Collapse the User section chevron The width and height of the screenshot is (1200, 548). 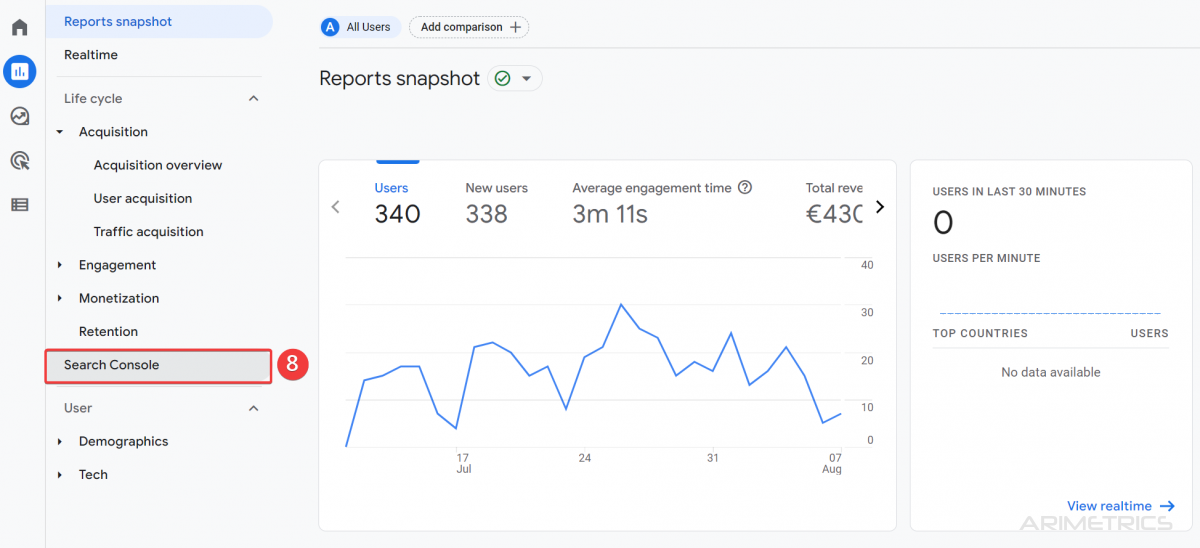[x=254, y=408]
